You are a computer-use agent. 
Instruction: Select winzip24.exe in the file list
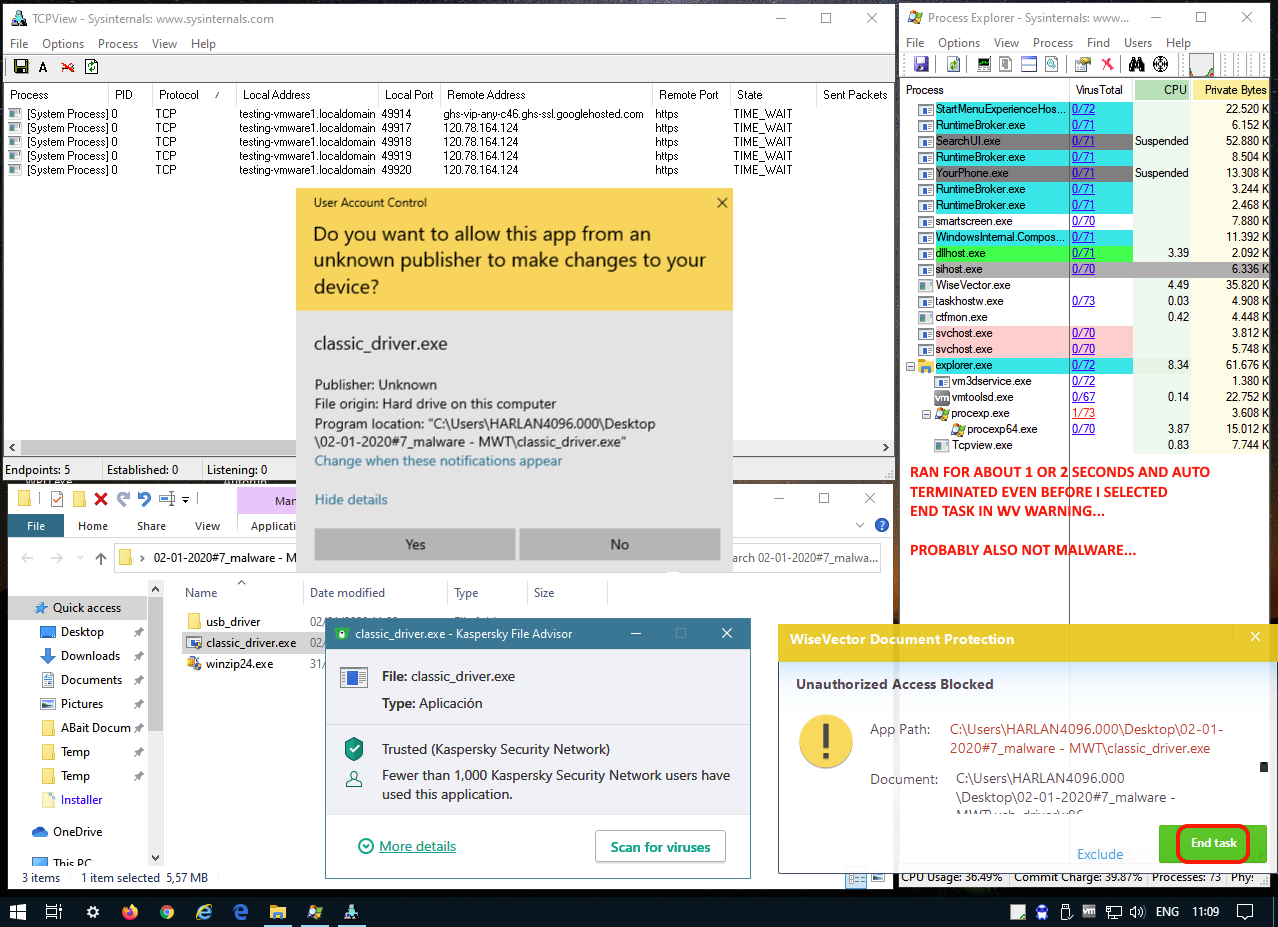pyautogui.click(x=239, y=664)
